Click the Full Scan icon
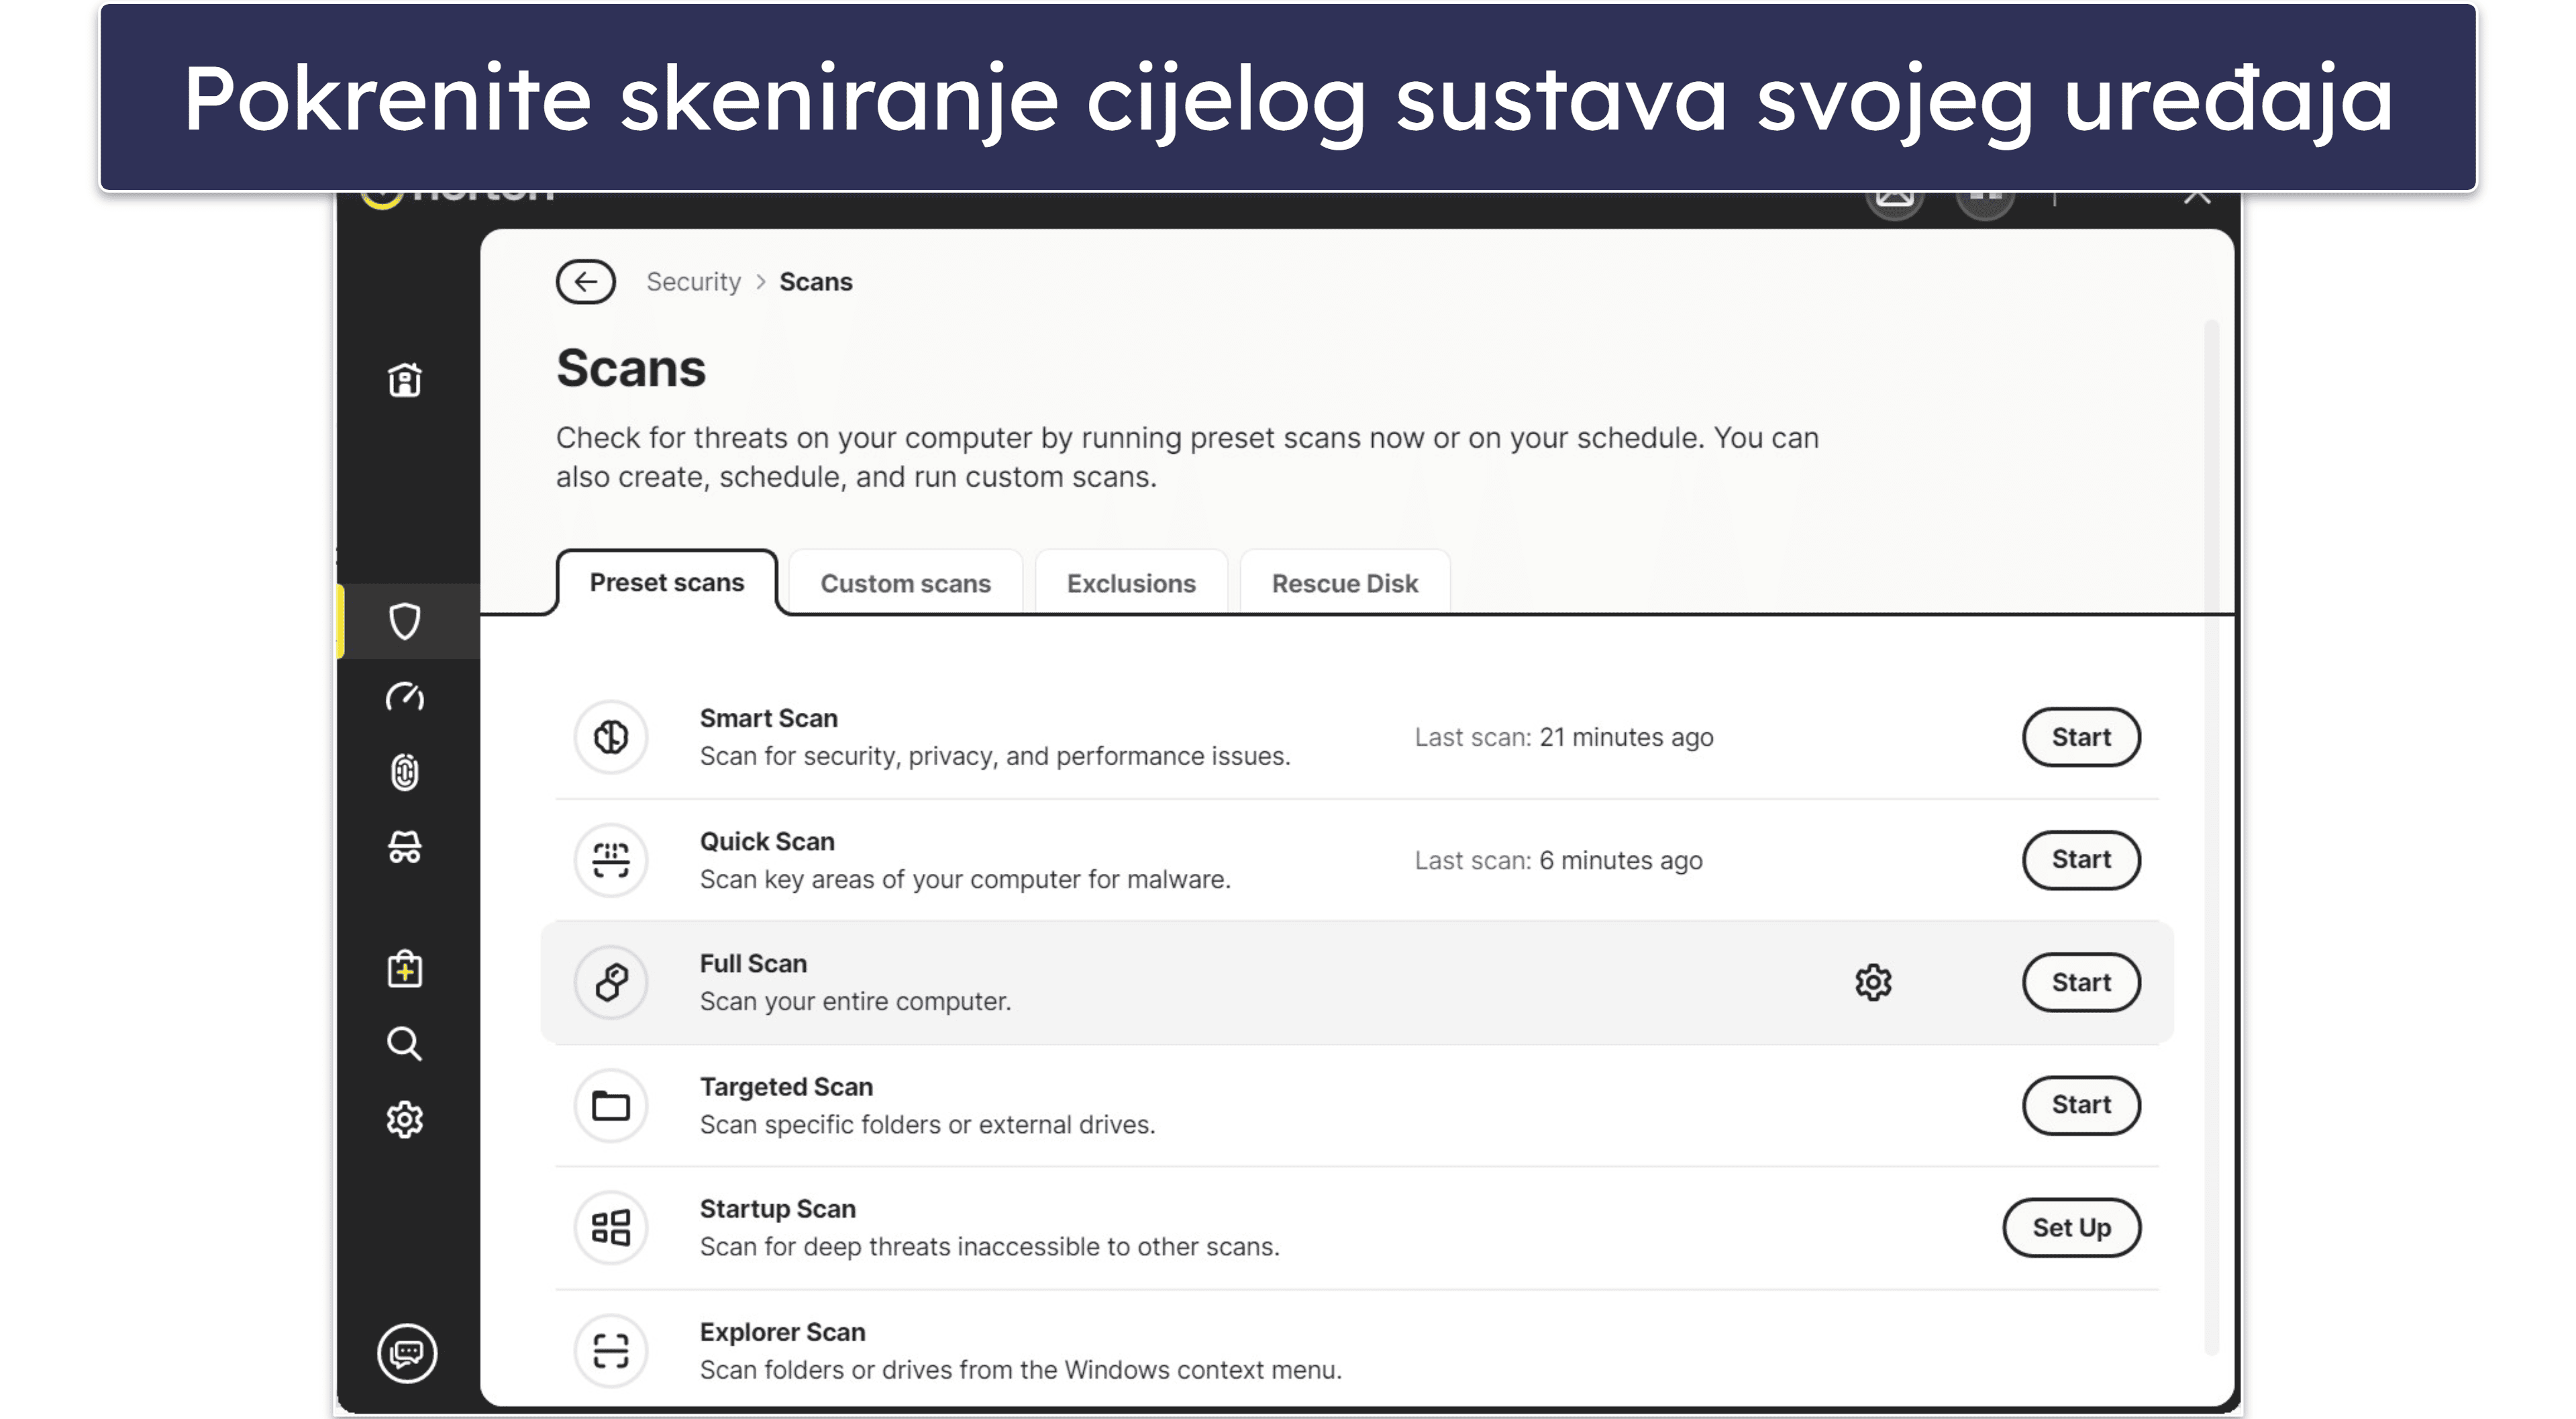Screen dimensions: 2576x1419 coord(611,982)
